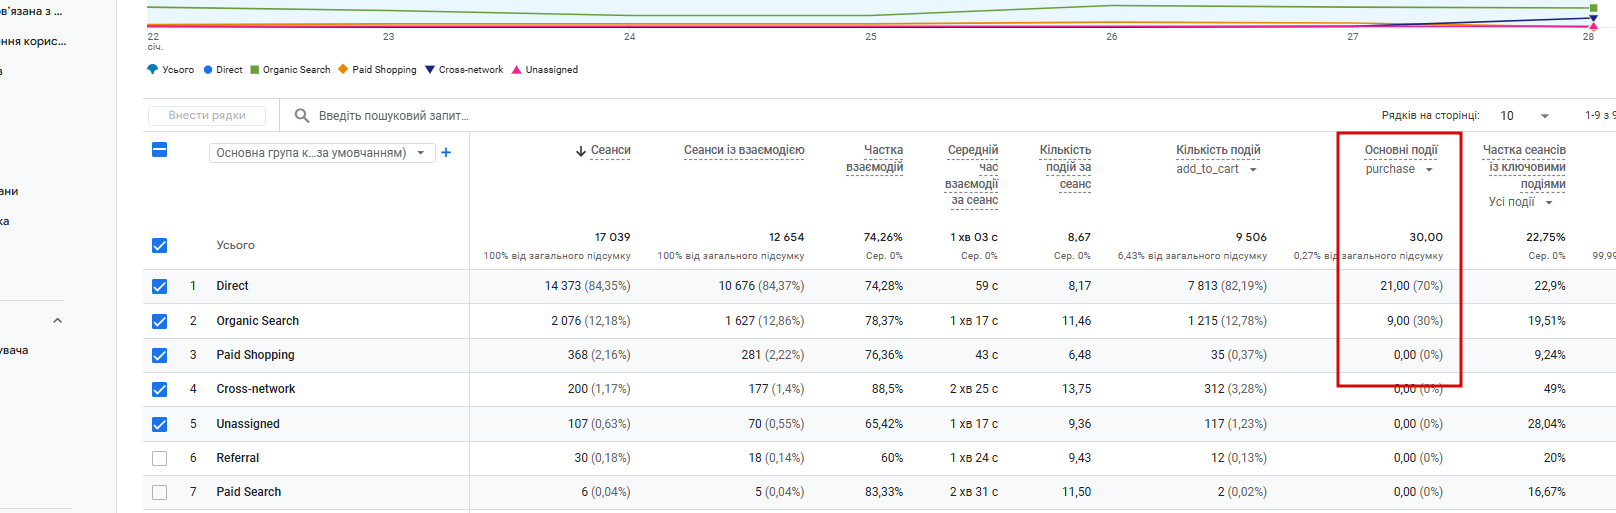Click the Cross-network legend triangle icon
Screen dimensions: 1616x513
(430, 70)
